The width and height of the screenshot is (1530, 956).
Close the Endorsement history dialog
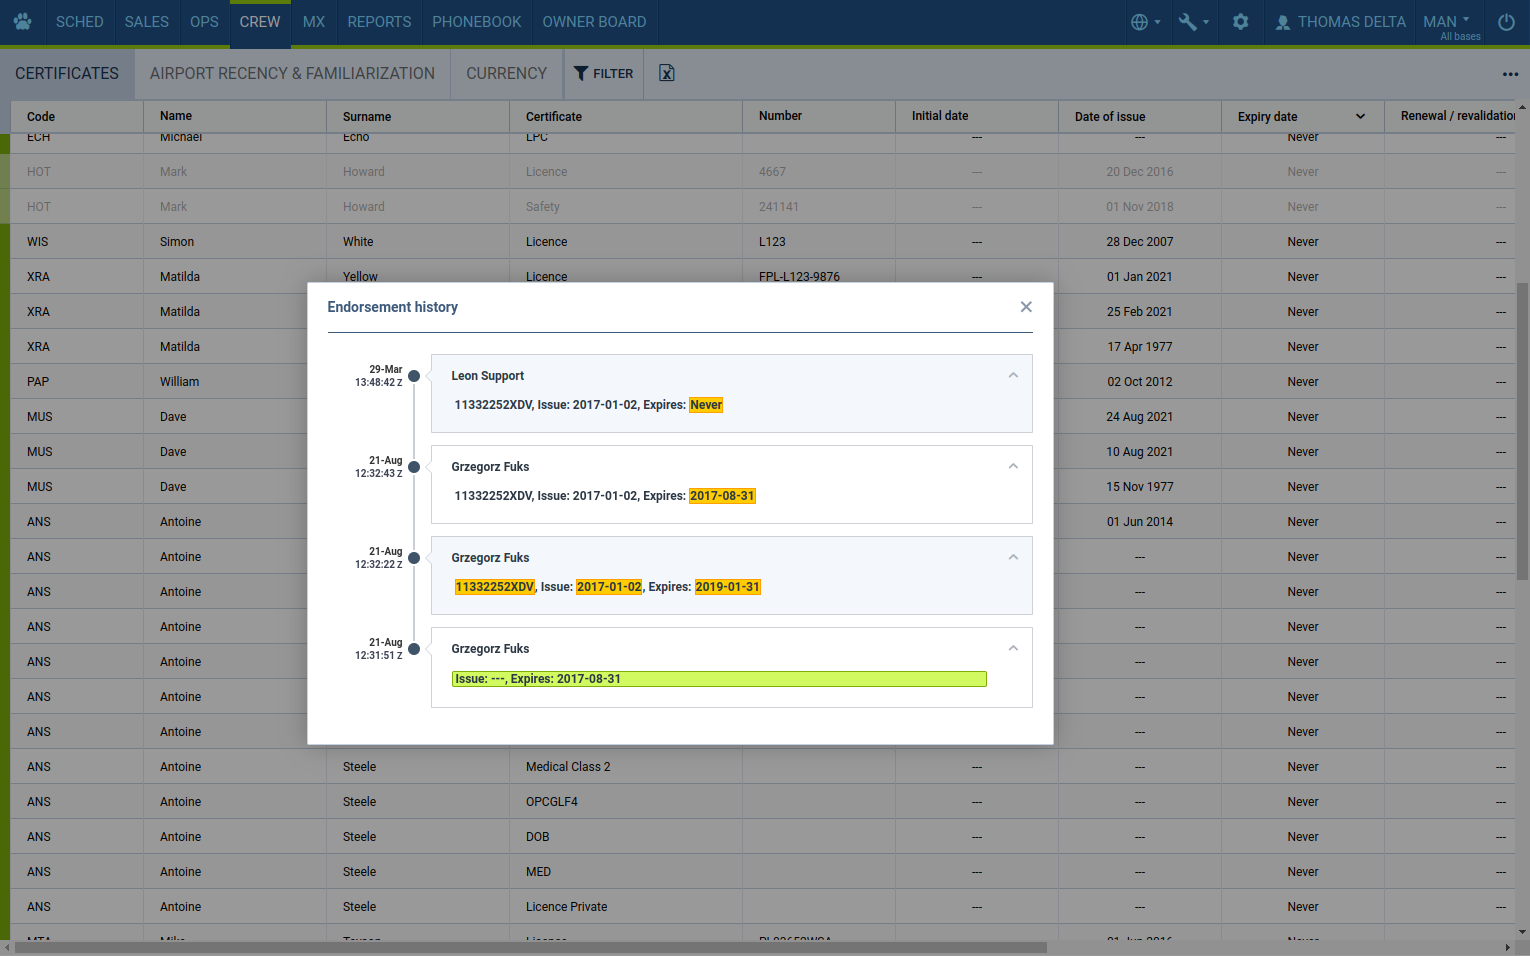click(x=1025, y=307)
